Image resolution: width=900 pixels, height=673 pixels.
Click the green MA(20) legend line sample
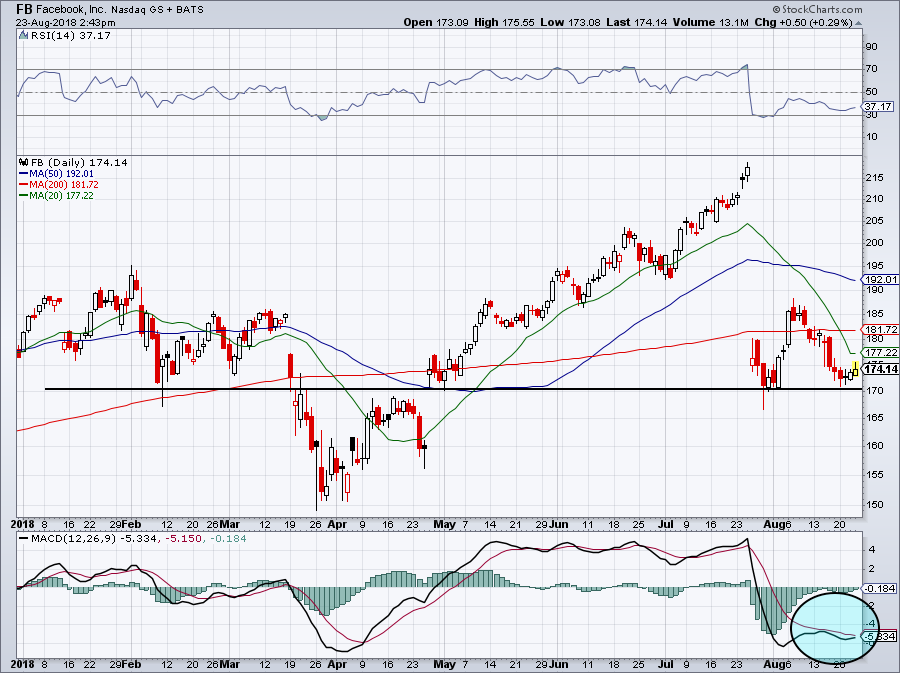tap(24, 196)
